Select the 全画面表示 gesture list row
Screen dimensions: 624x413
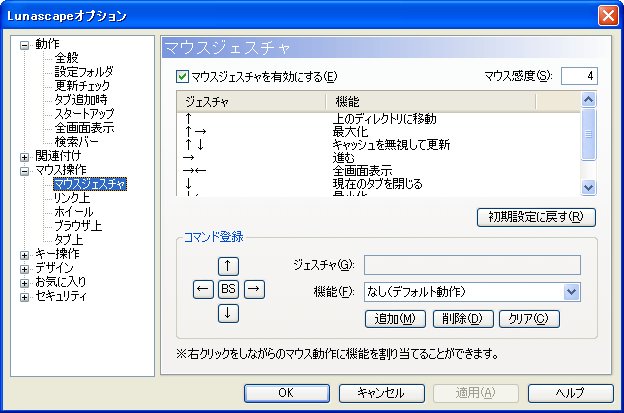point(378,171)
